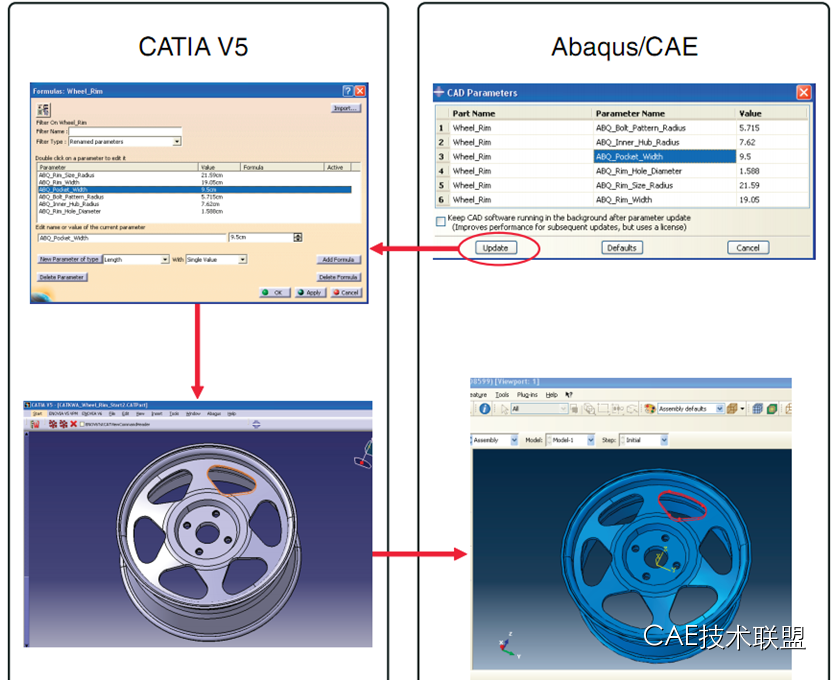Click the incremental filter icon in Formulas dialog
The width and height of the screenshot is (832, 680).
[43, 110]
